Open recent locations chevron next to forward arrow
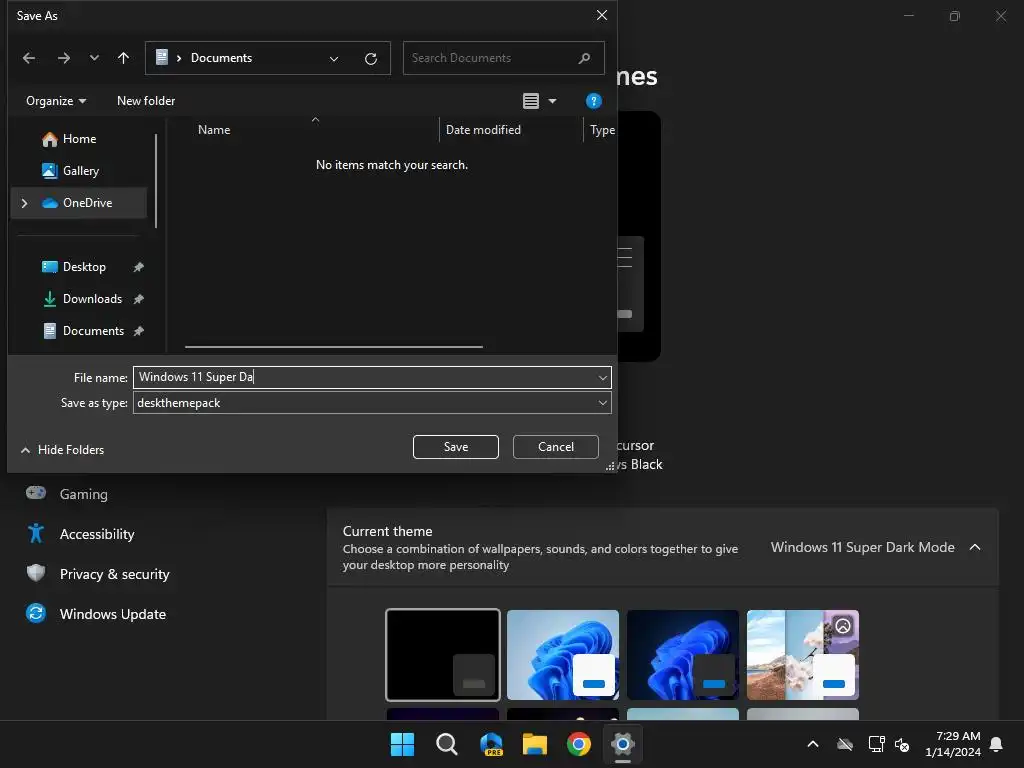The height and width of the screenshot is (768, 1024). point(94,58)
